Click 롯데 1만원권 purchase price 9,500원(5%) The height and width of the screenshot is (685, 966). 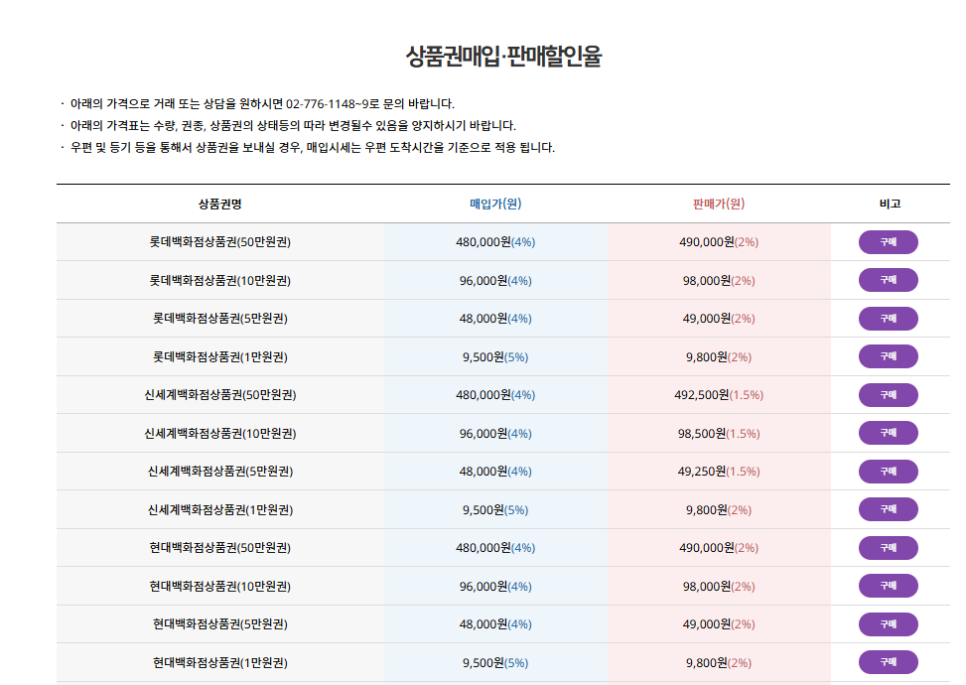[x=495, y=357]
